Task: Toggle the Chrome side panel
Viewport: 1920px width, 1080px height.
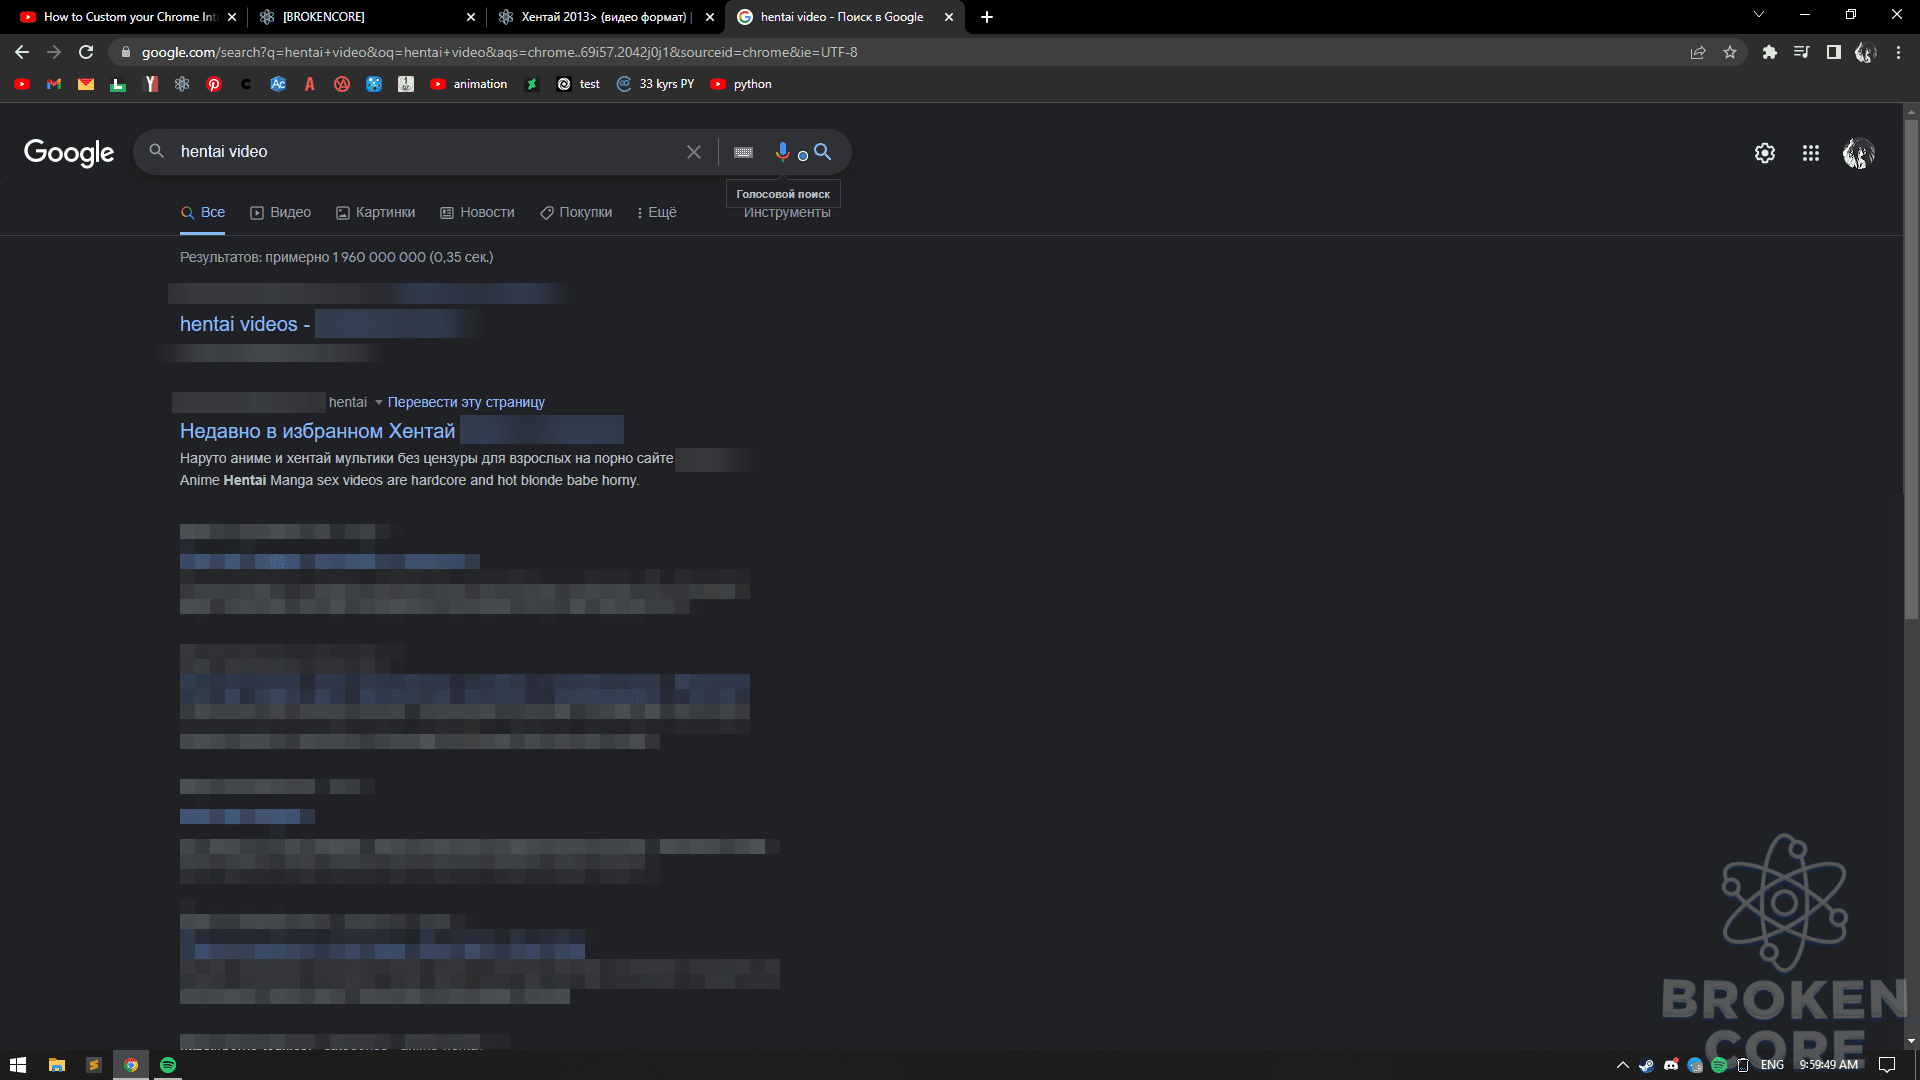Action: (x=1834, y=52)
